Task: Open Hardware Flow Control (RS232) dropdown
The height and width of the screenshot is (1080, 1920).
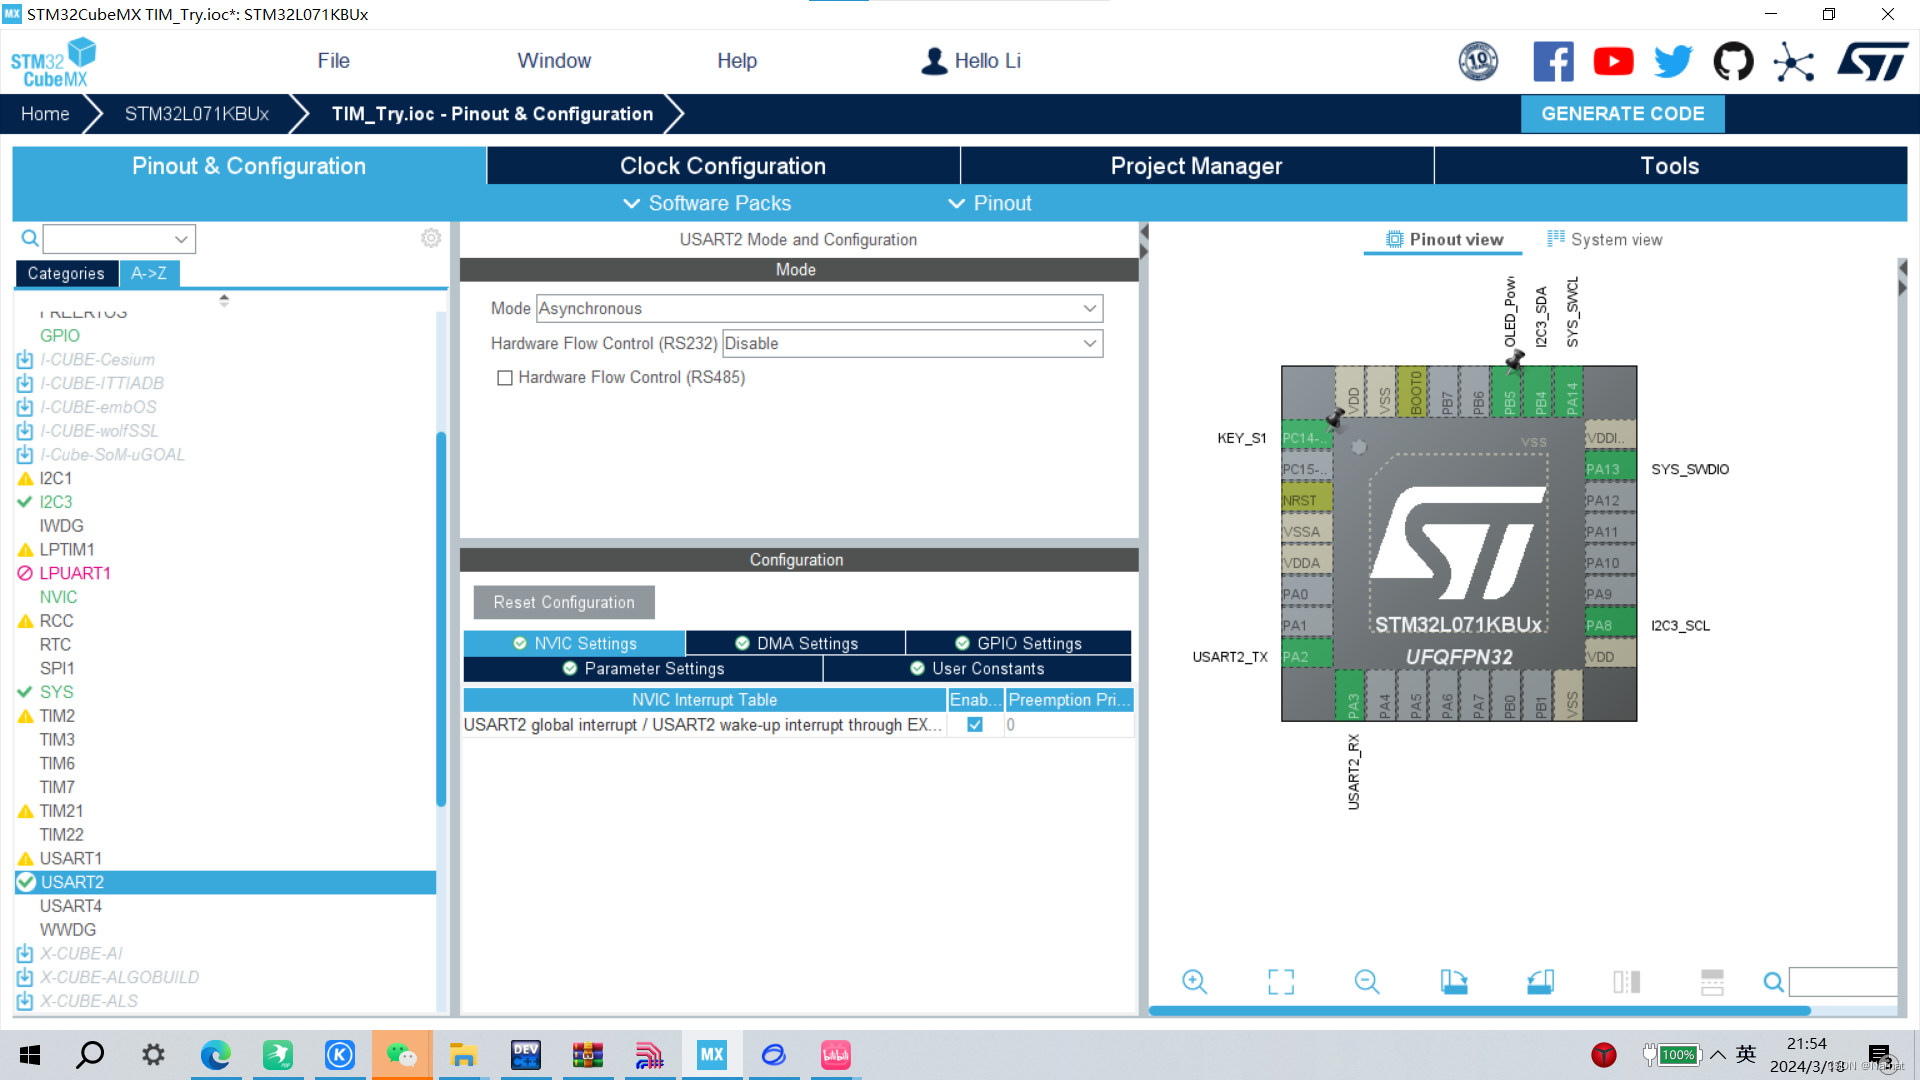Action: (x=912, y=343)
